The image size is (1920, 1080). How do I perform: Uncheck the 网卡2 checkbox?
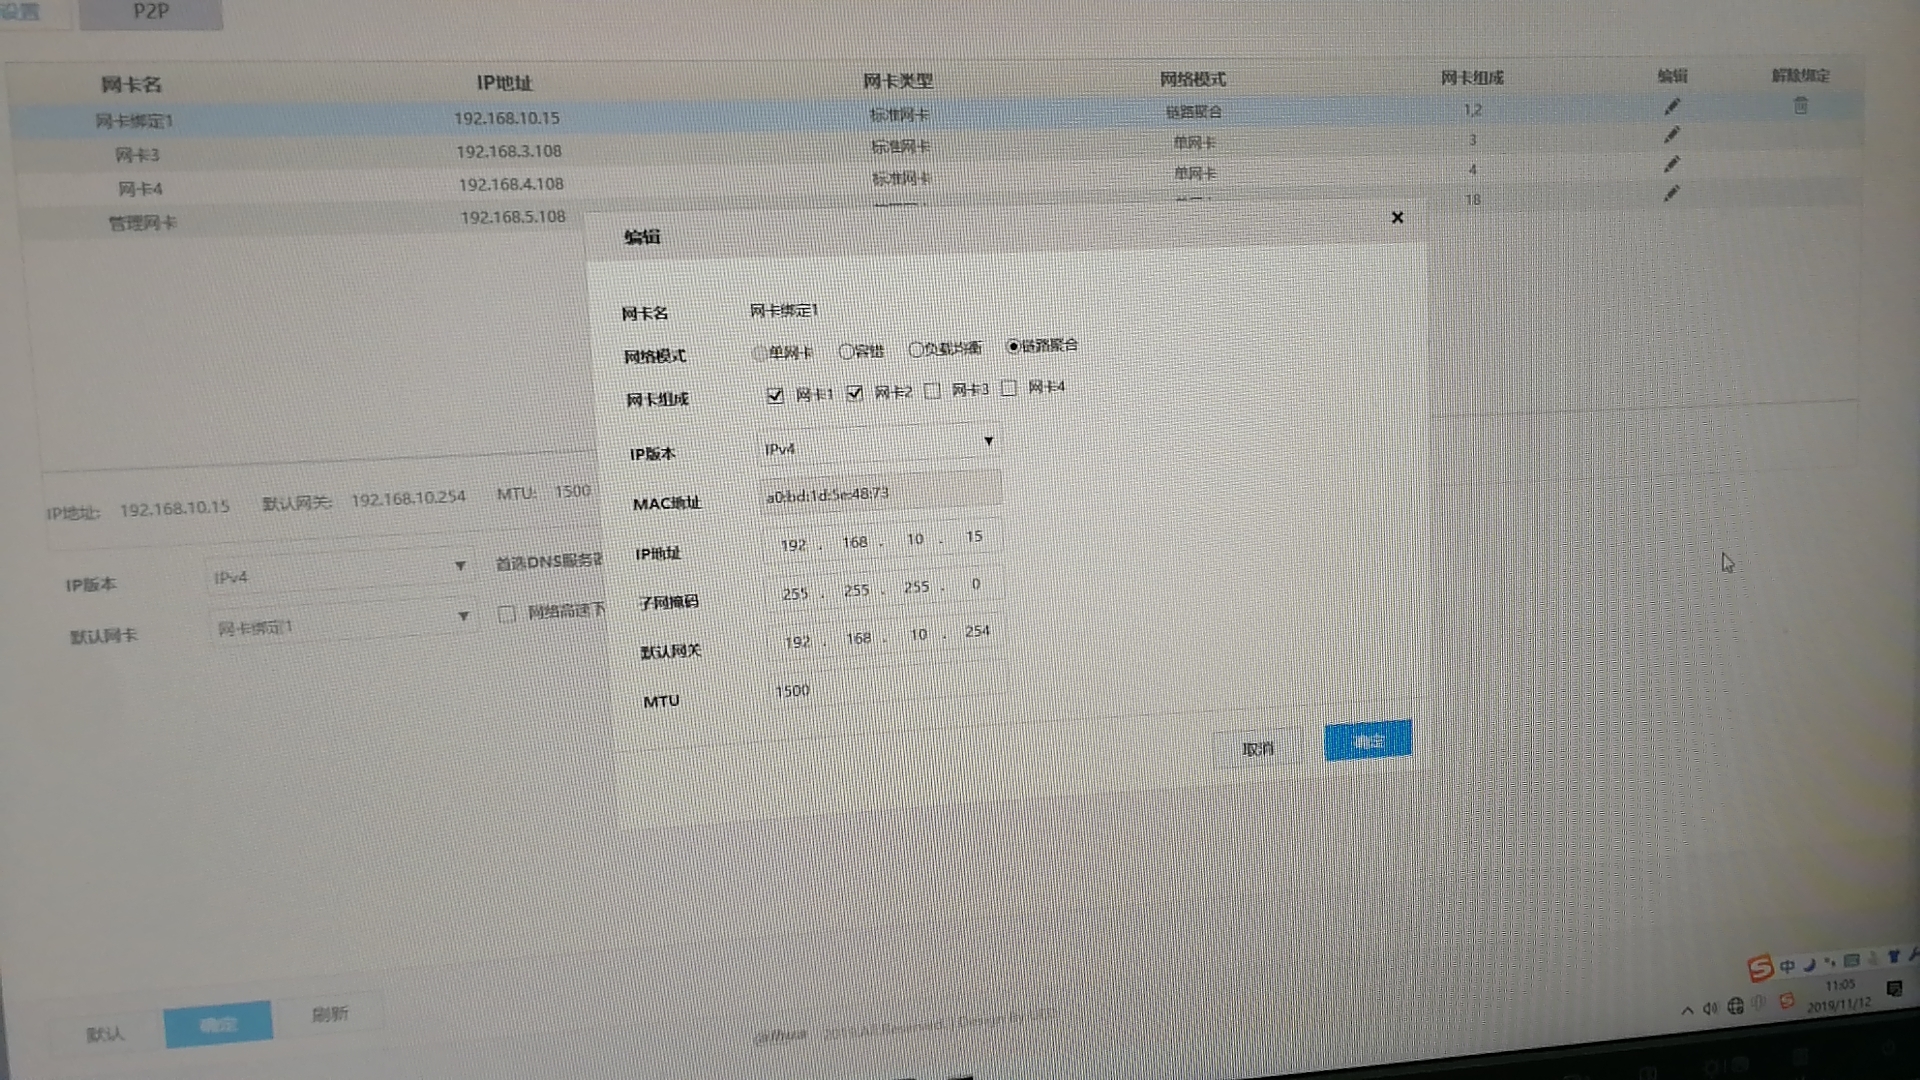(854, 393)
